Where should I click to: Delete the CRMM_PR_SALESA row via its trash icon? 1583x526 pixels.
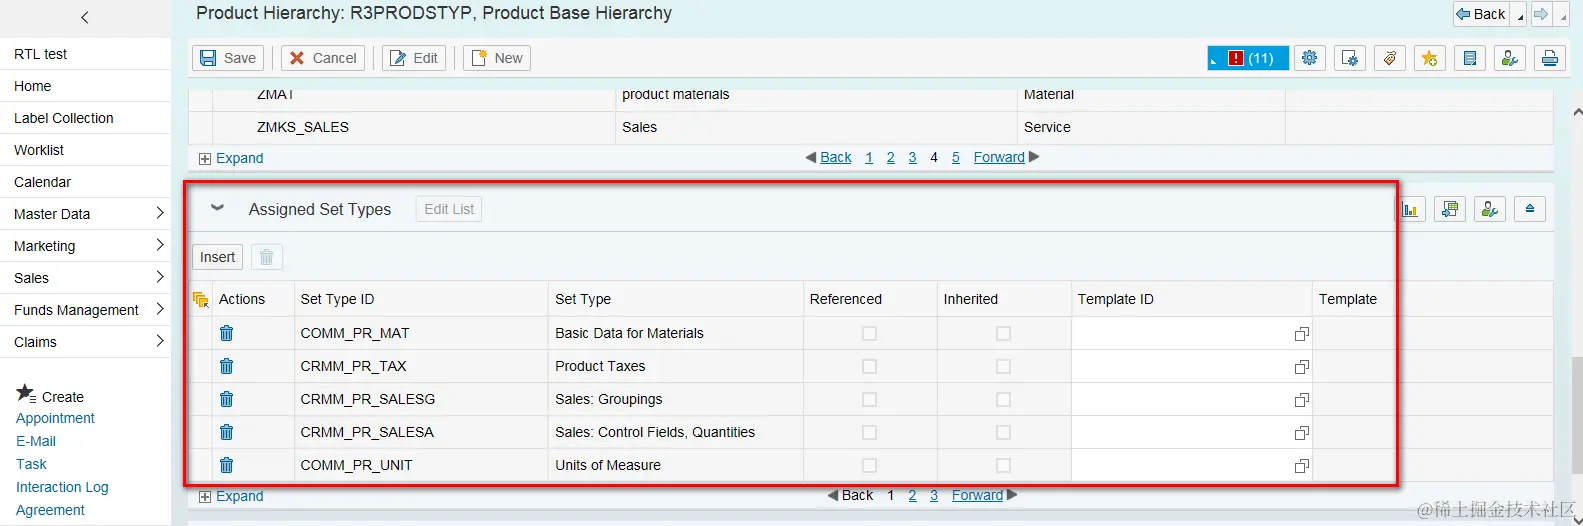[x=227, y=432]
